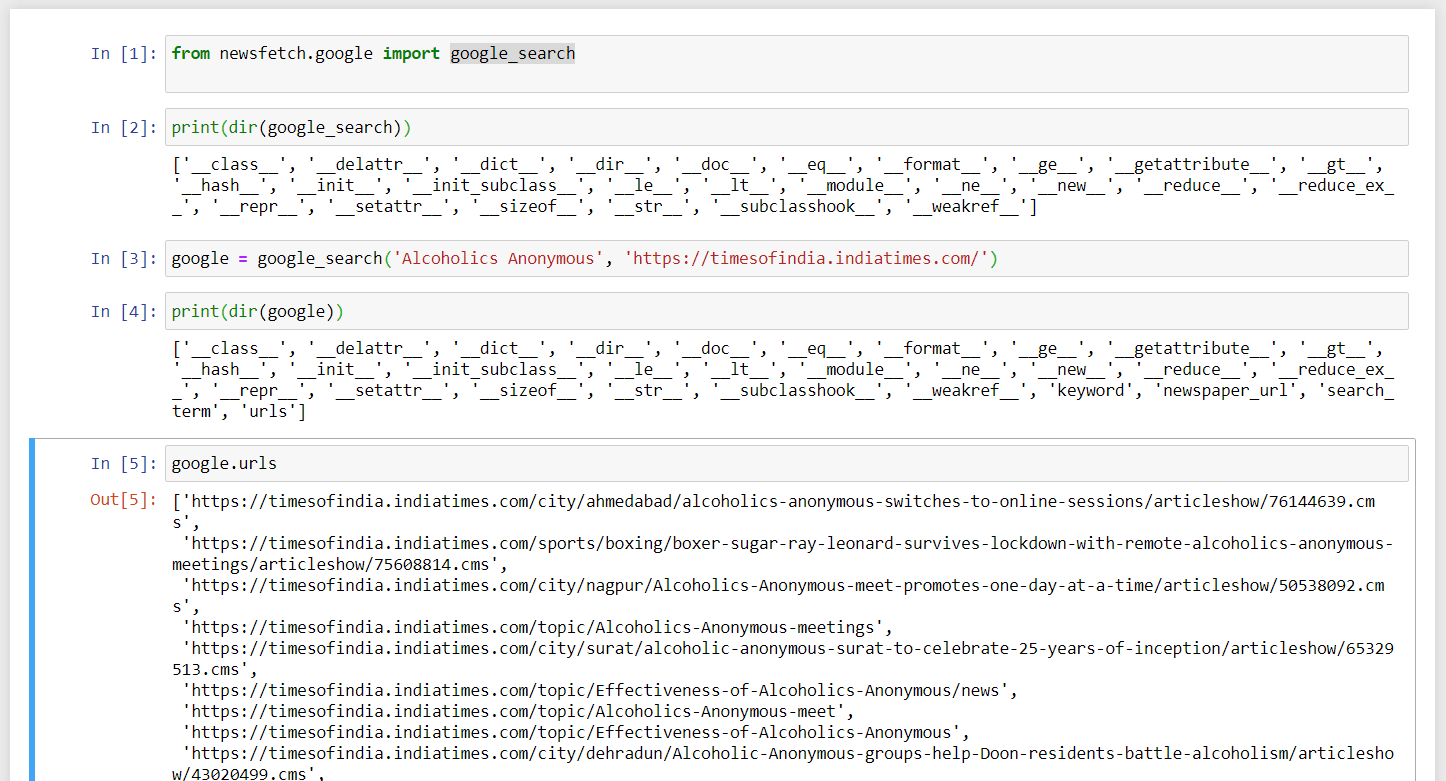Click newsfetch.google module name in cell 1
The image size is (1446, 781).
[x=296, y=54]
